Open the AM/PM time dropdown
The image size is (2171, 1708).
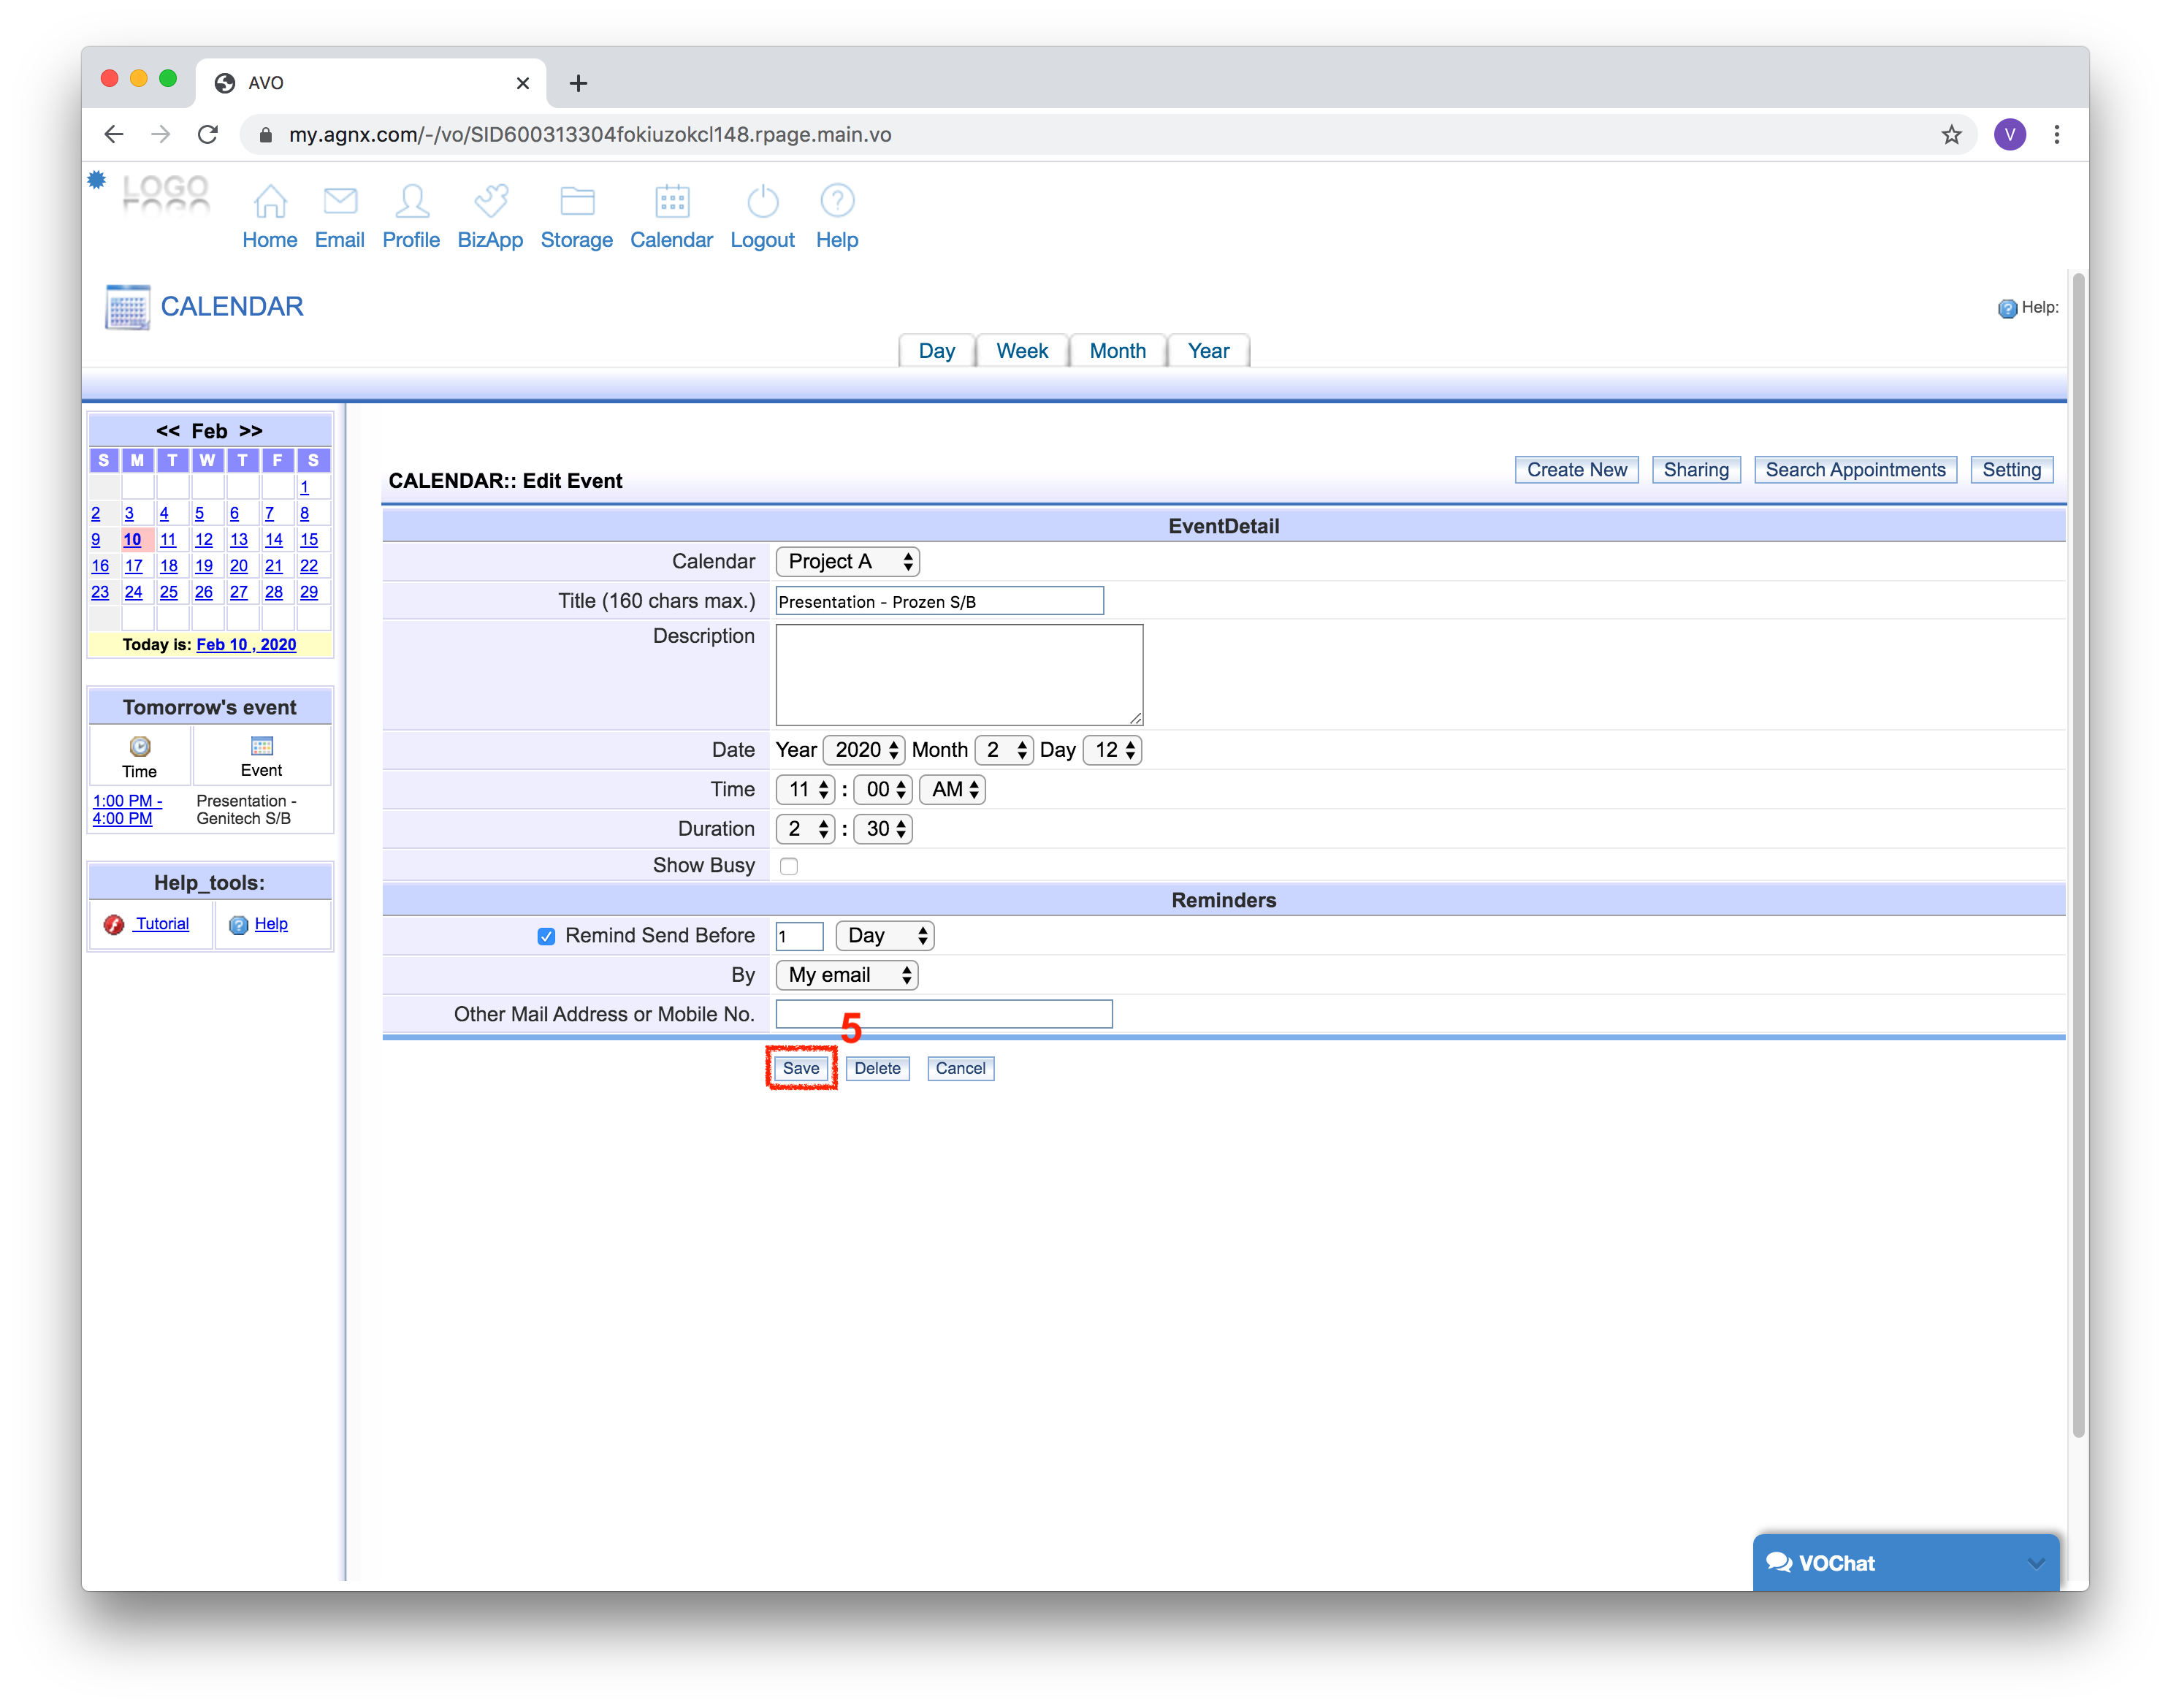pos(952,790)
